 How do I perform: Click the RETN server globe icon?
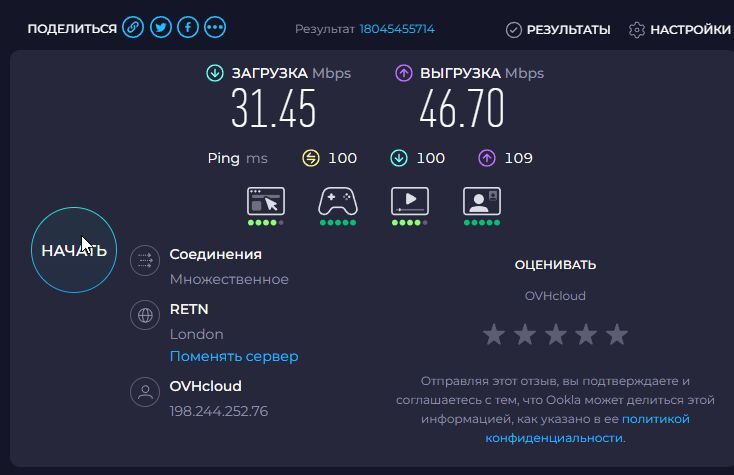pyautogui.click(x=145, y=315)
